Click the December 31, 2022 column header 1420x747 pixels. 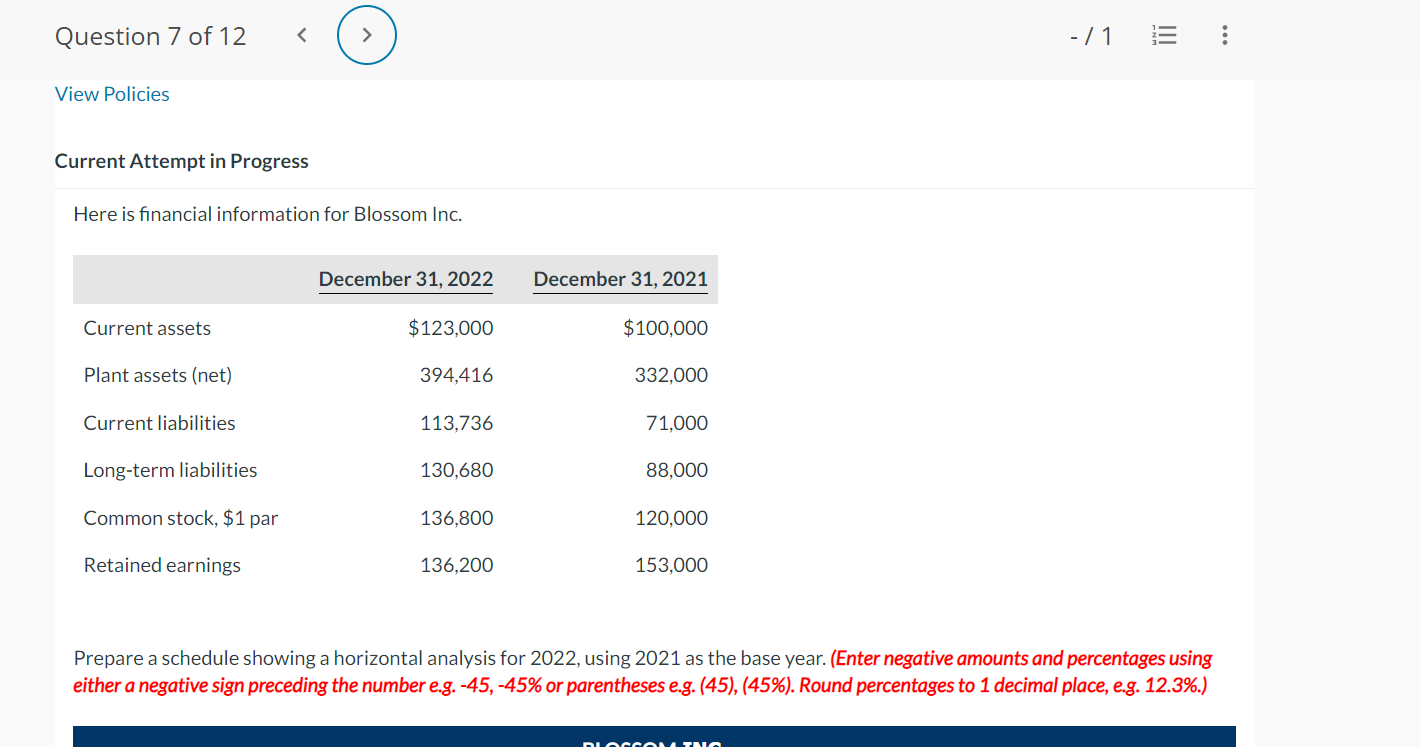point(405,279)
